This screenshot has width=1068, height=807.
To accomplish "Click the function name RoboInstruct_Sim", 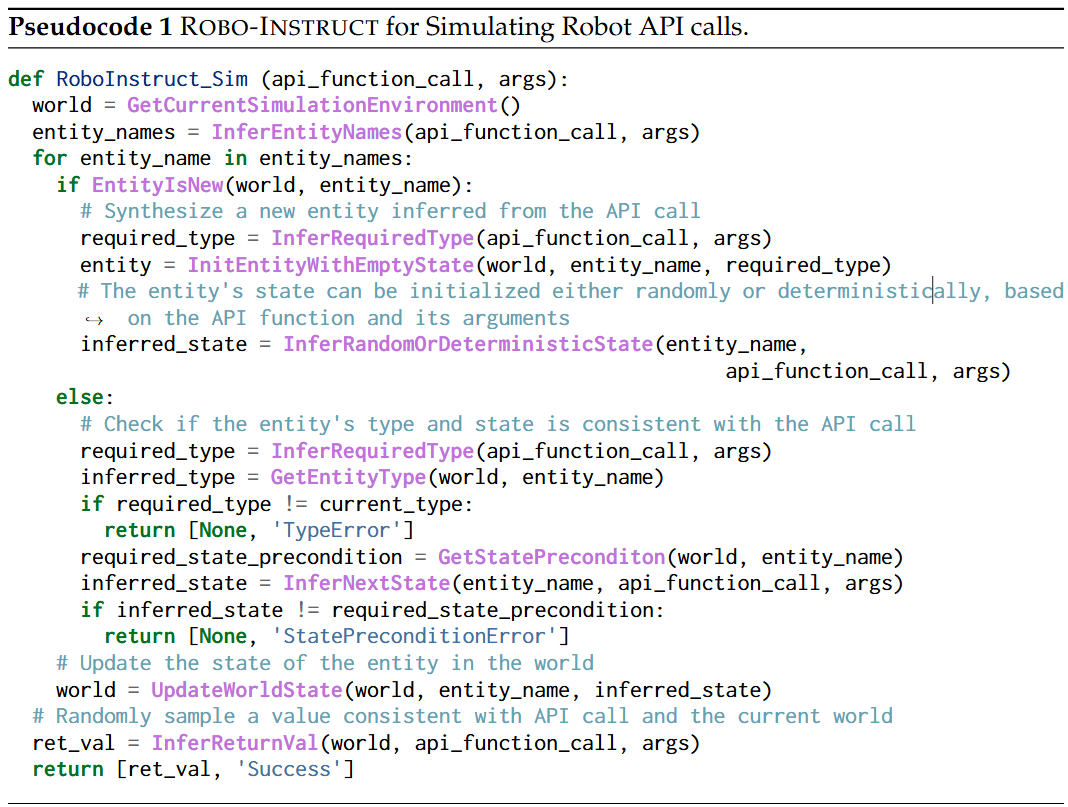I will click(152, 79).
